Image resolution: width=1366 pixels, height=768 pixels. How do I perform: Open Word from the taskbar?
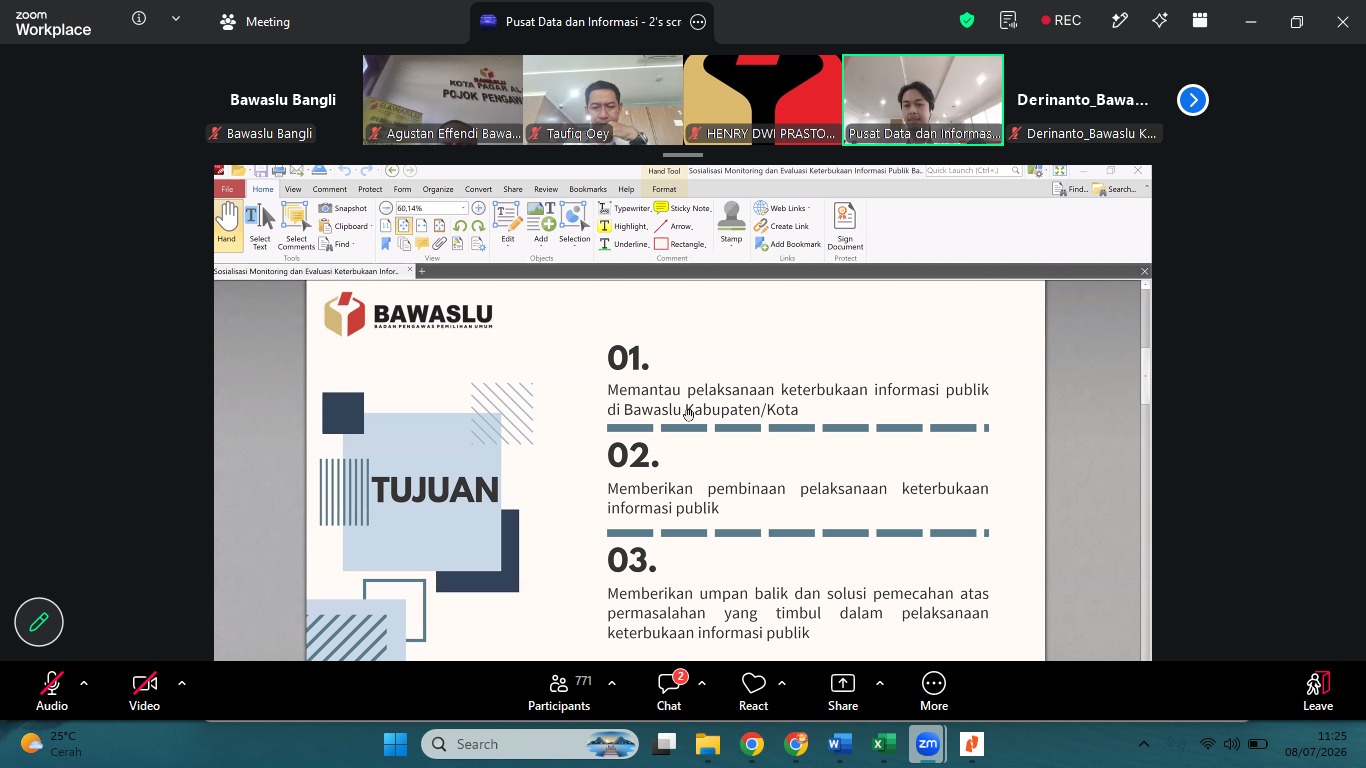[x=840, y=744]
